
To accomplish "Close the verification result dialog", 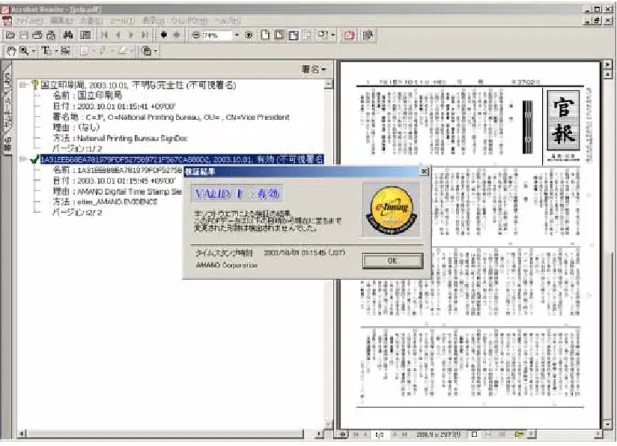I will tap(424, 171).
